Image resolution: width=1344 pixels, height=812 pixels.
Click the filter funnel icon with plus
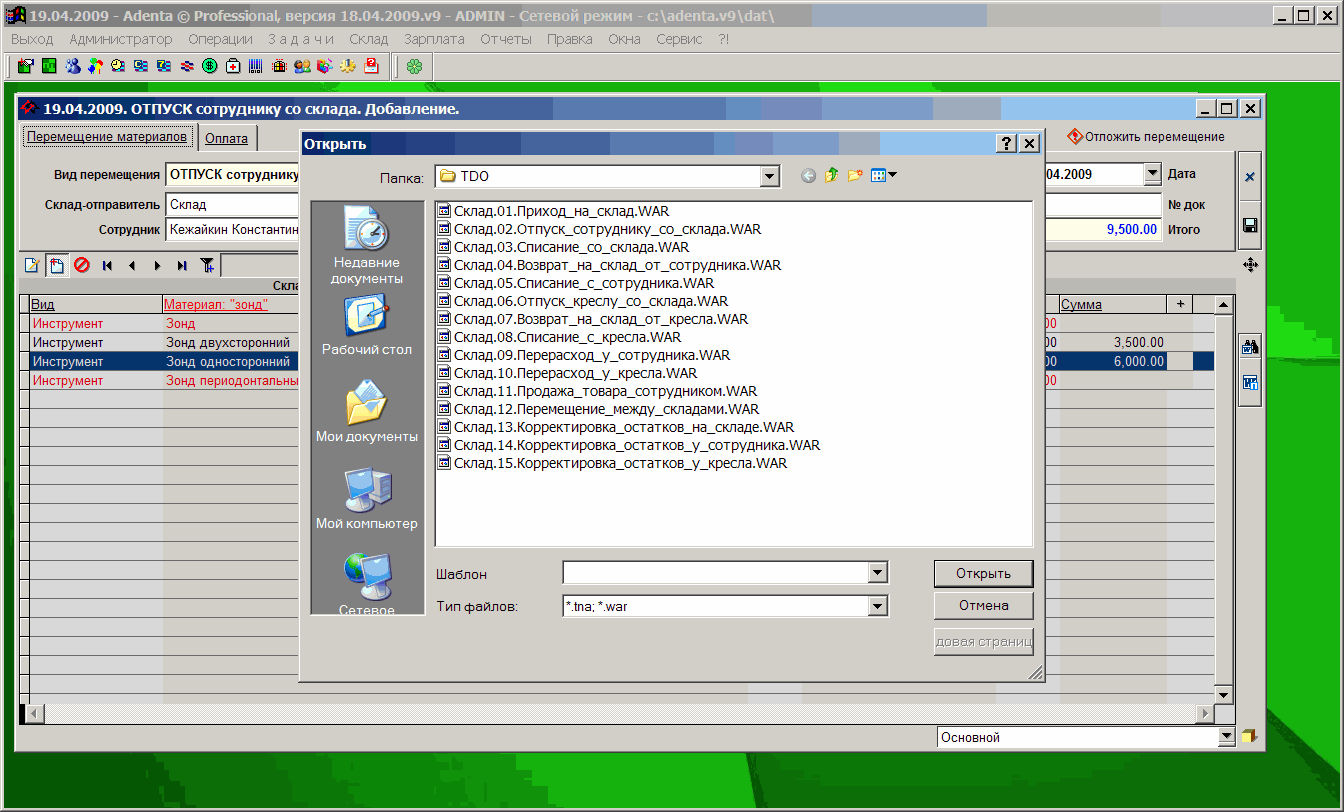click(x=207, y=265)
